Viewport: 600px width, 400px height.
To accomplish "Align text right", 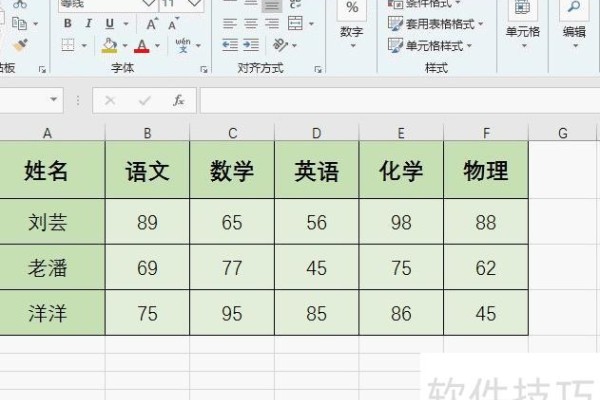I will pyautogui.click(x=272, y=23).
